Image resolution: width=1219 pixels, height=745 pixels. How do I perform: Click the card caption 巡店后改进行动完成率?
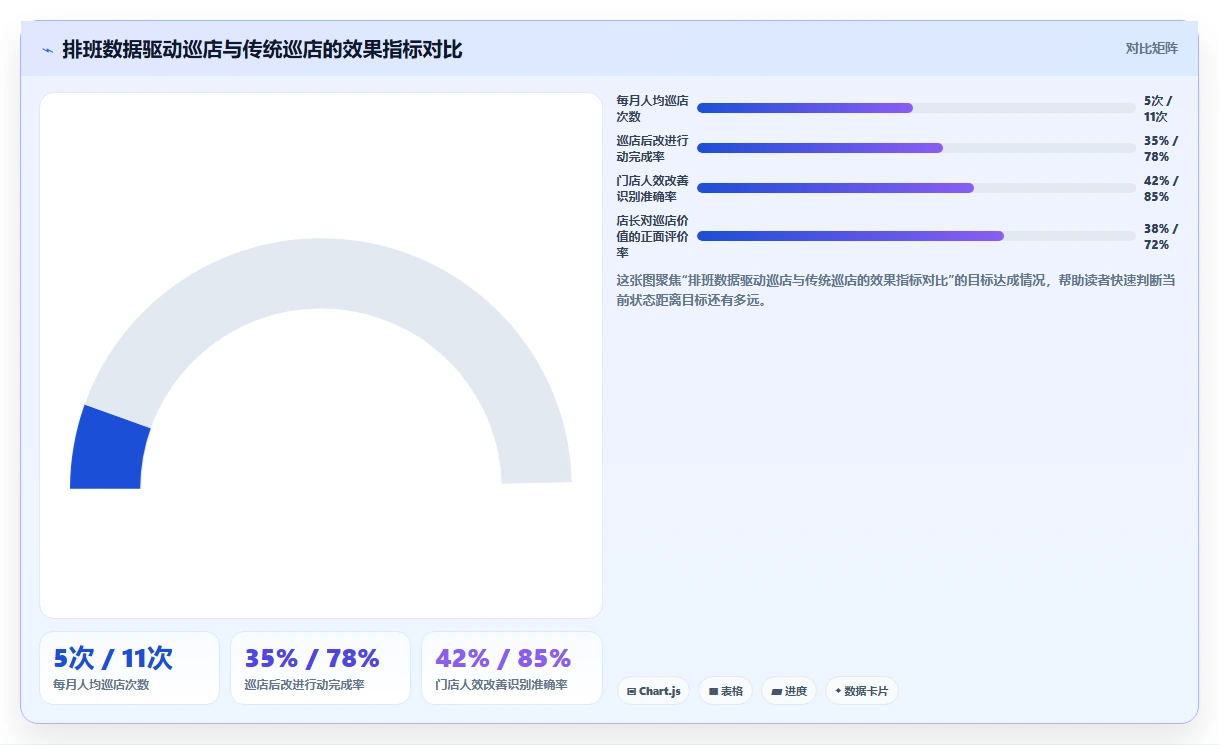304,685
